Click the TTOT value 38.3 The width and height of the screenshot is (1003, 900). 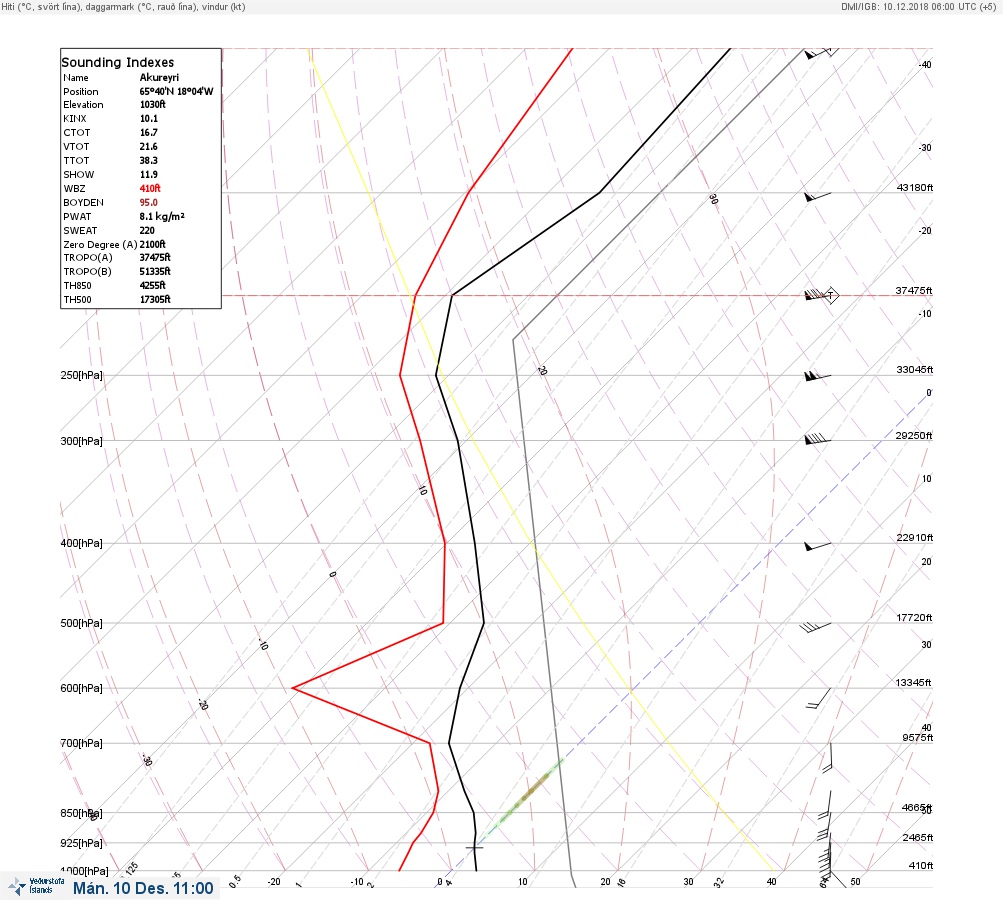[148, 161]
